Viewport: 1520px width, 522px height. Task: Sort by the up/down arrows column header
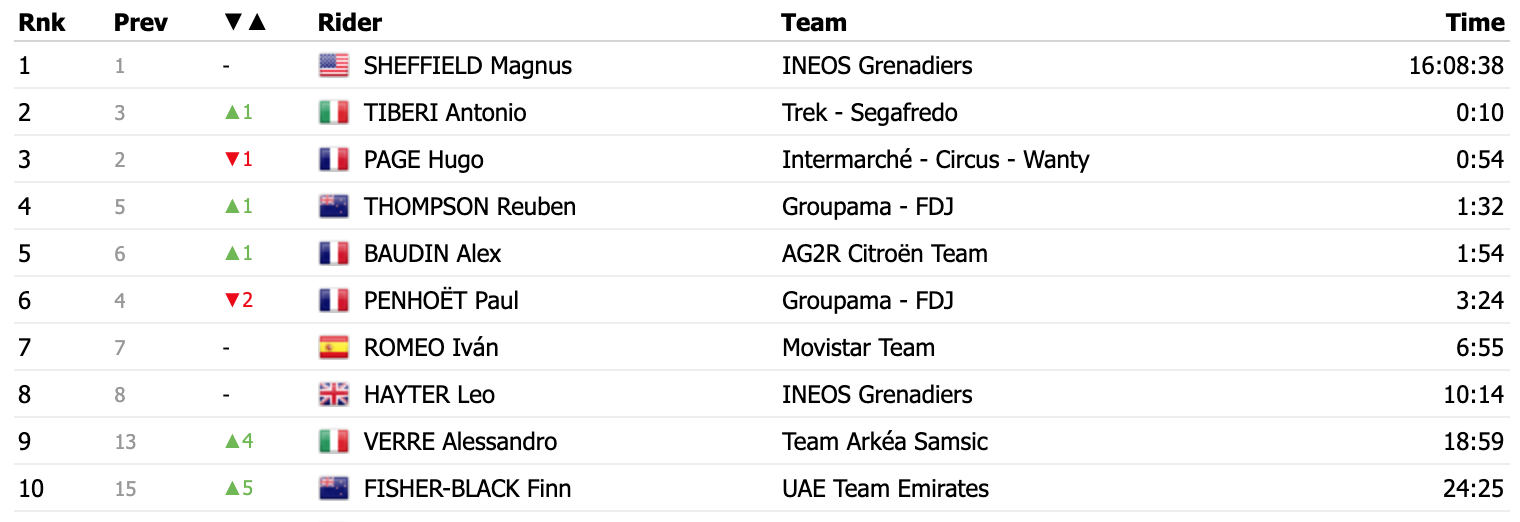click(246, 22)
